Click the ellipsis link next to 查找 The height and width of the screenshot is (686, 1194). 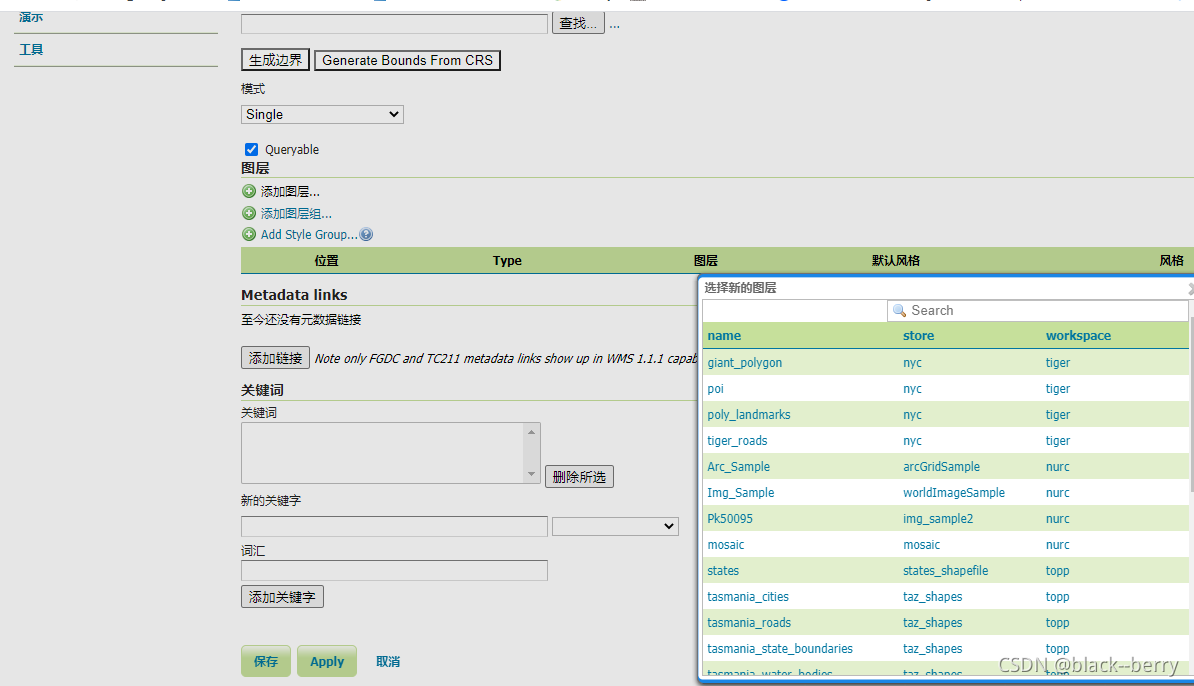pyautogui.click(x=615, y=24)
